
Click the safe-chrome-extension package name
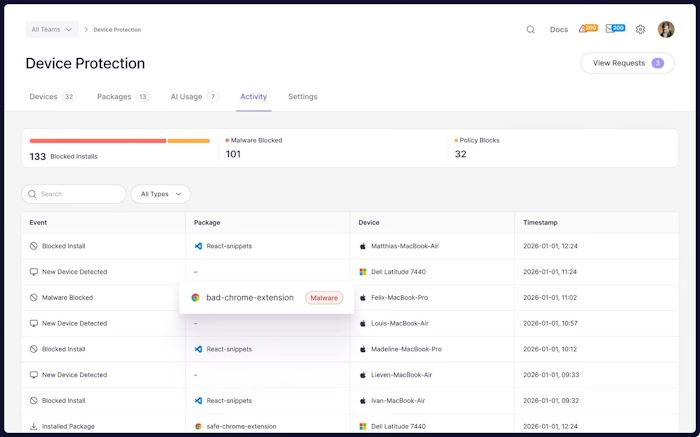242,426
